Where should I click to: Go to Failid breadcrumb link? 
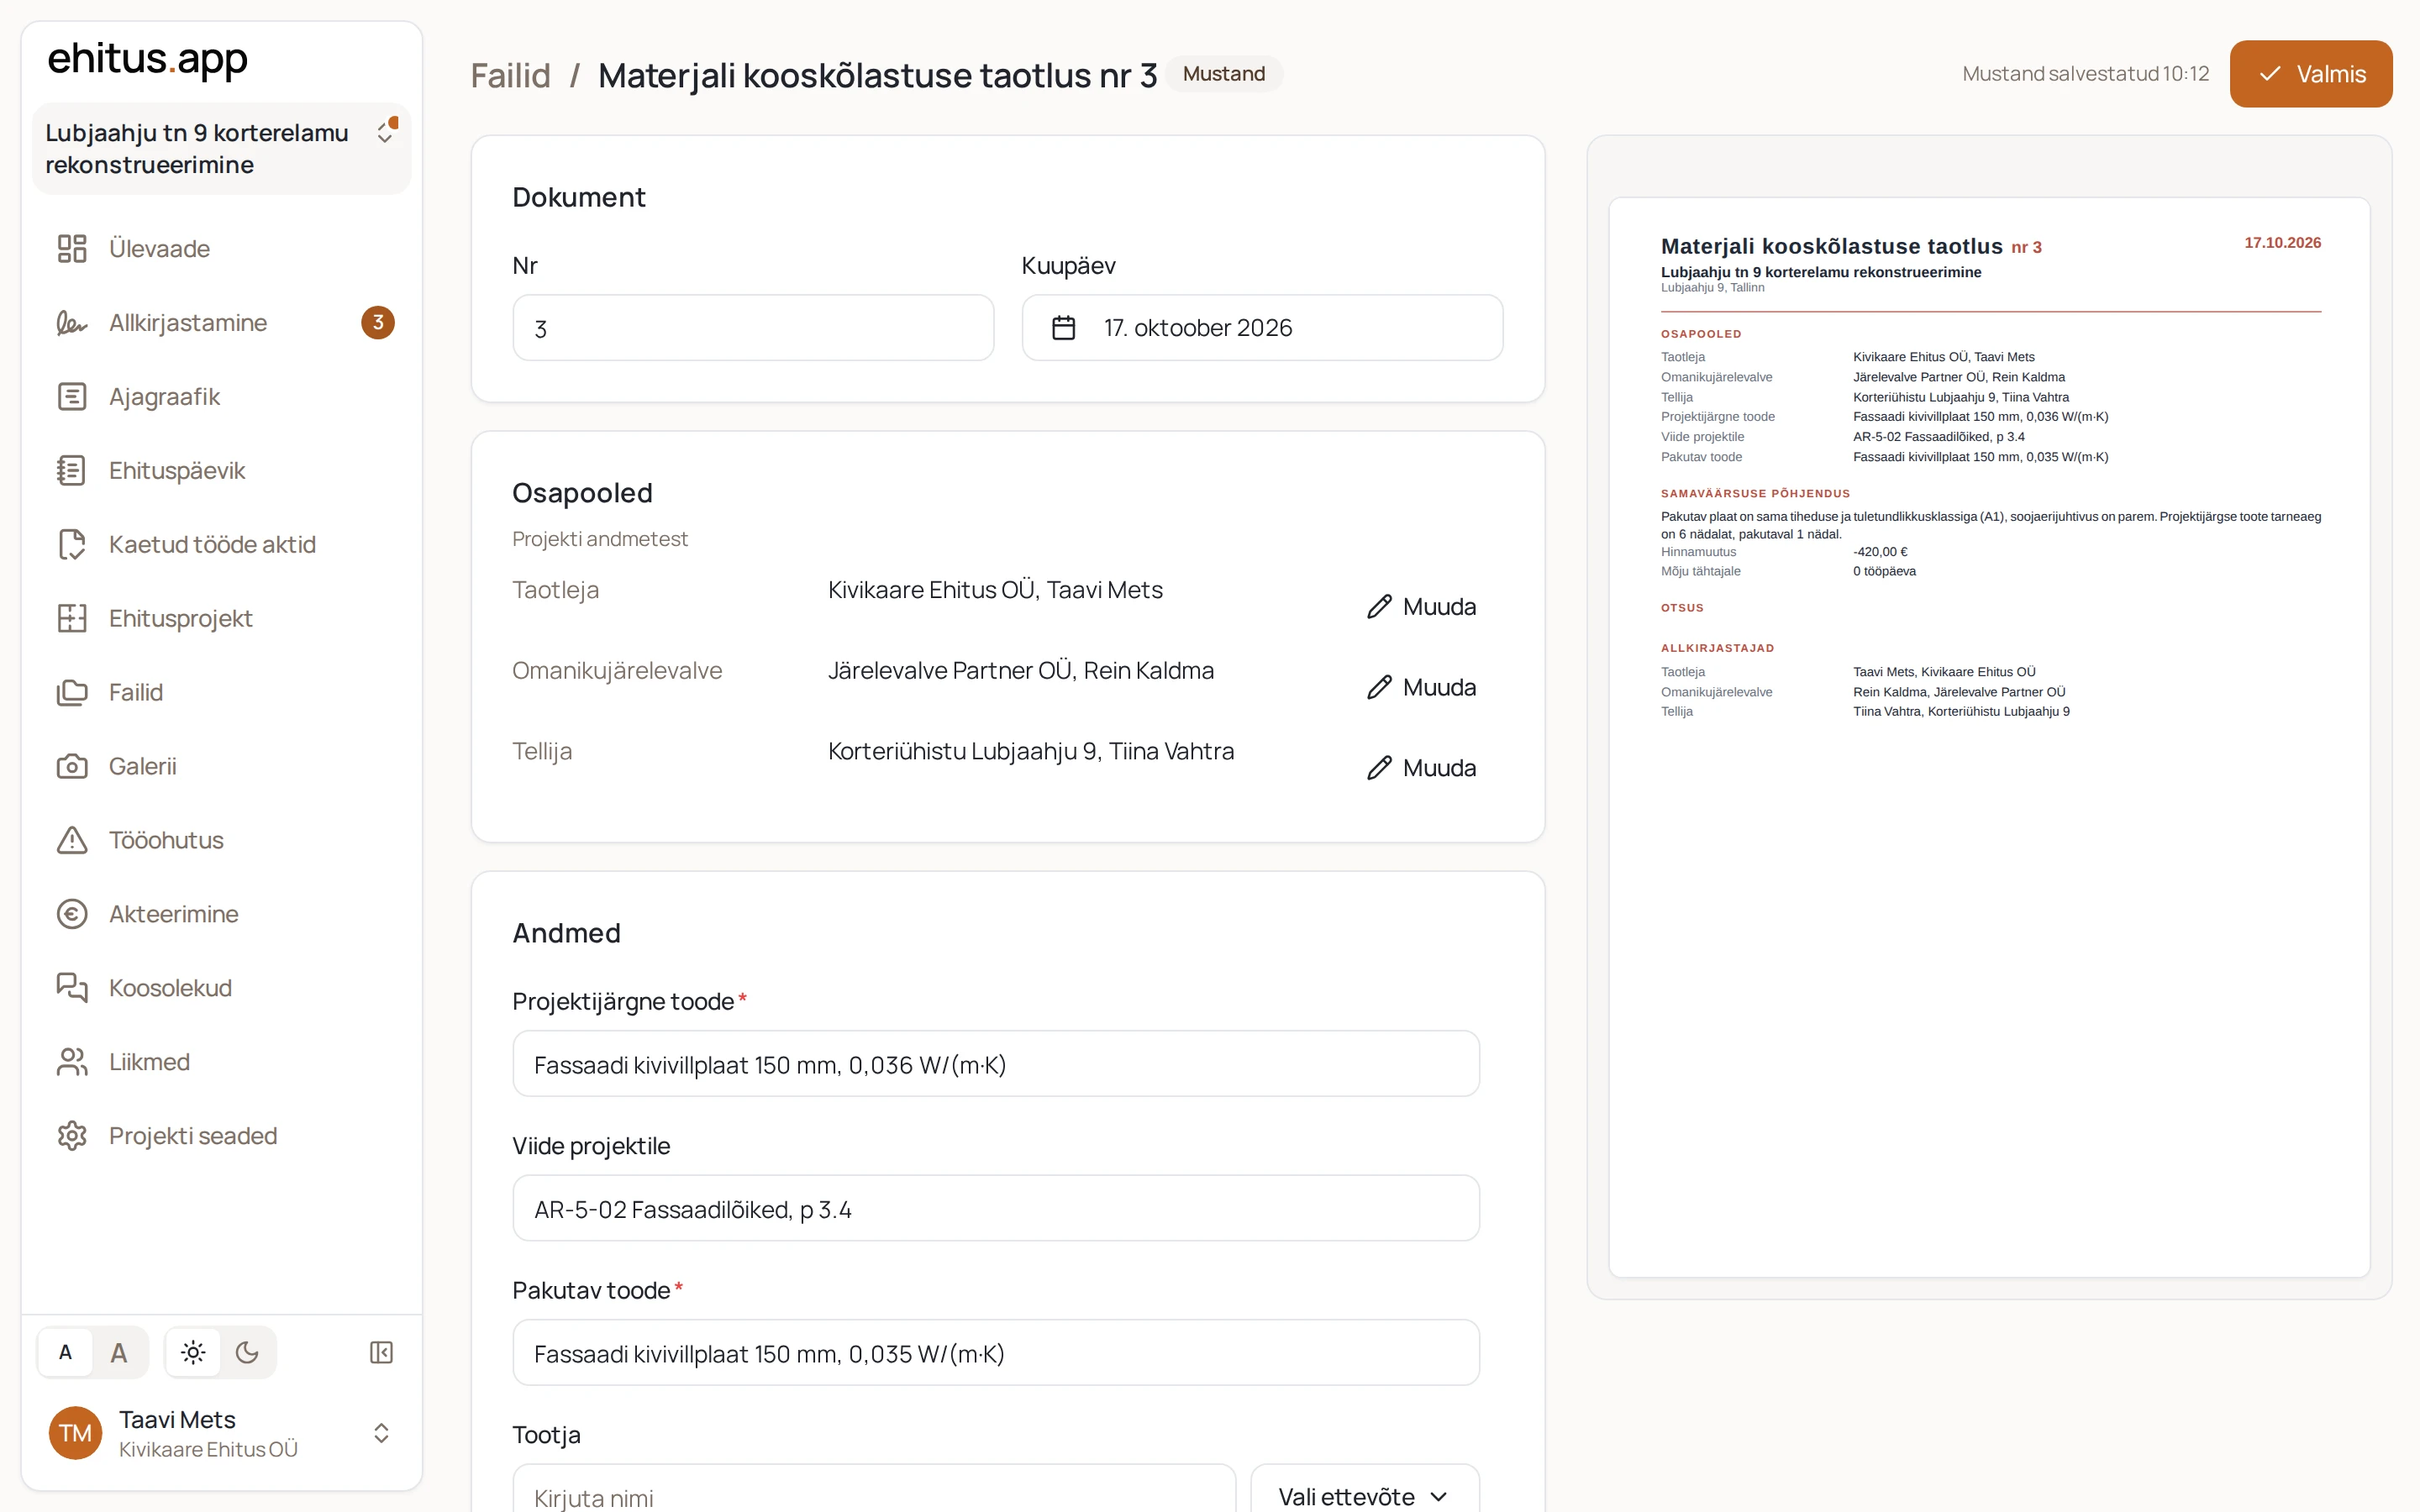point(510,75)
